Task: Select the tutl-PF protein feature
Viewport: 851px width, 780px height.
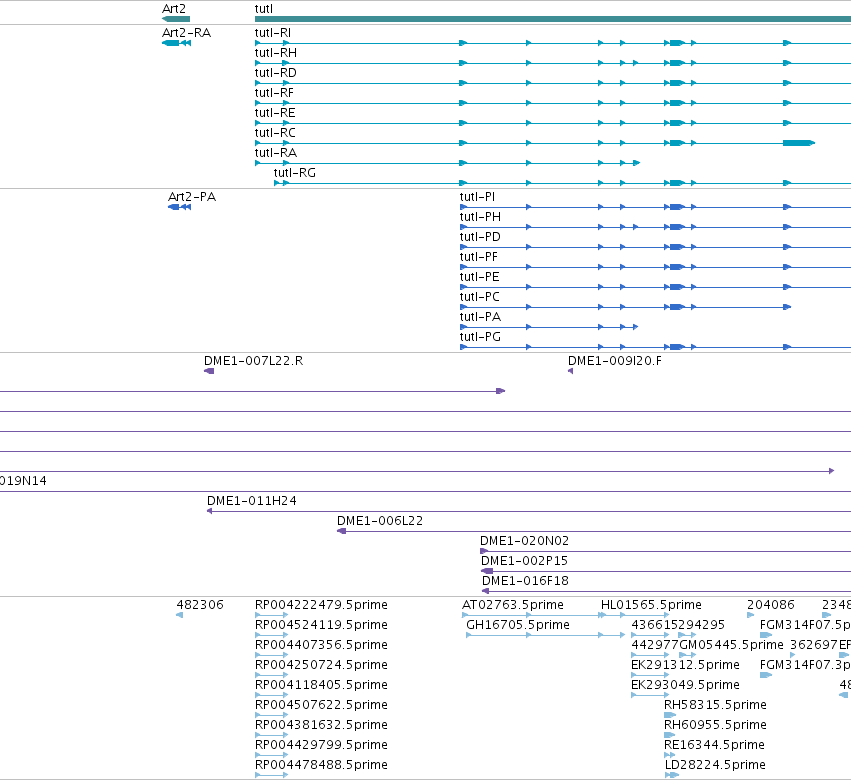Action: tap(655, 267)
